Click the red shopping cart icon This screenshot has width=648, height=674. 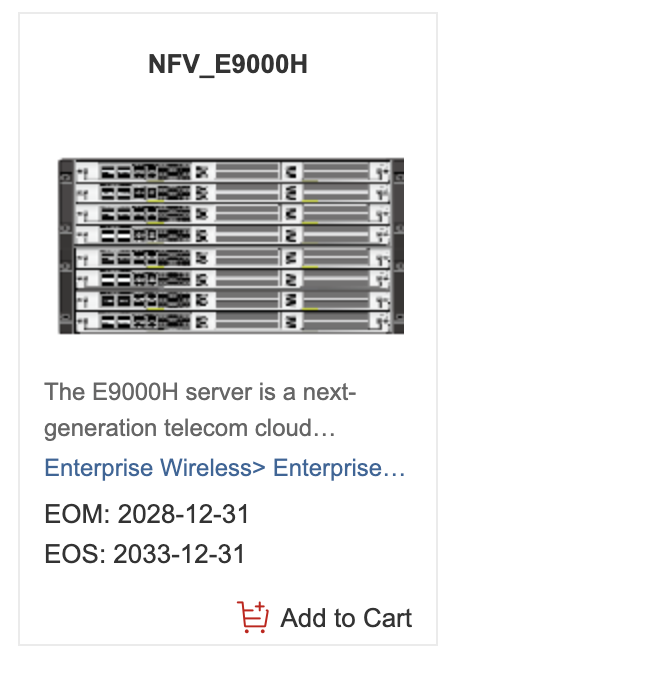(253, 617)
